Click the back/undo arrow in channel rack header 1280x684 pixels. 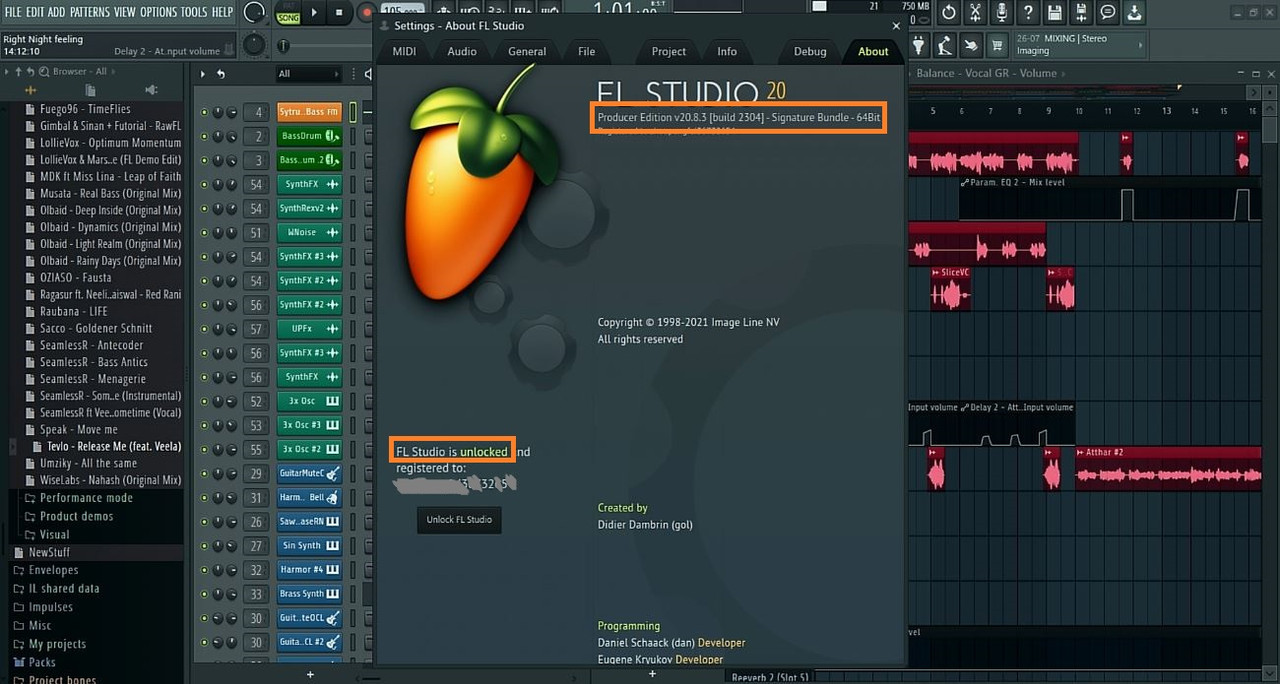(221, 74)
